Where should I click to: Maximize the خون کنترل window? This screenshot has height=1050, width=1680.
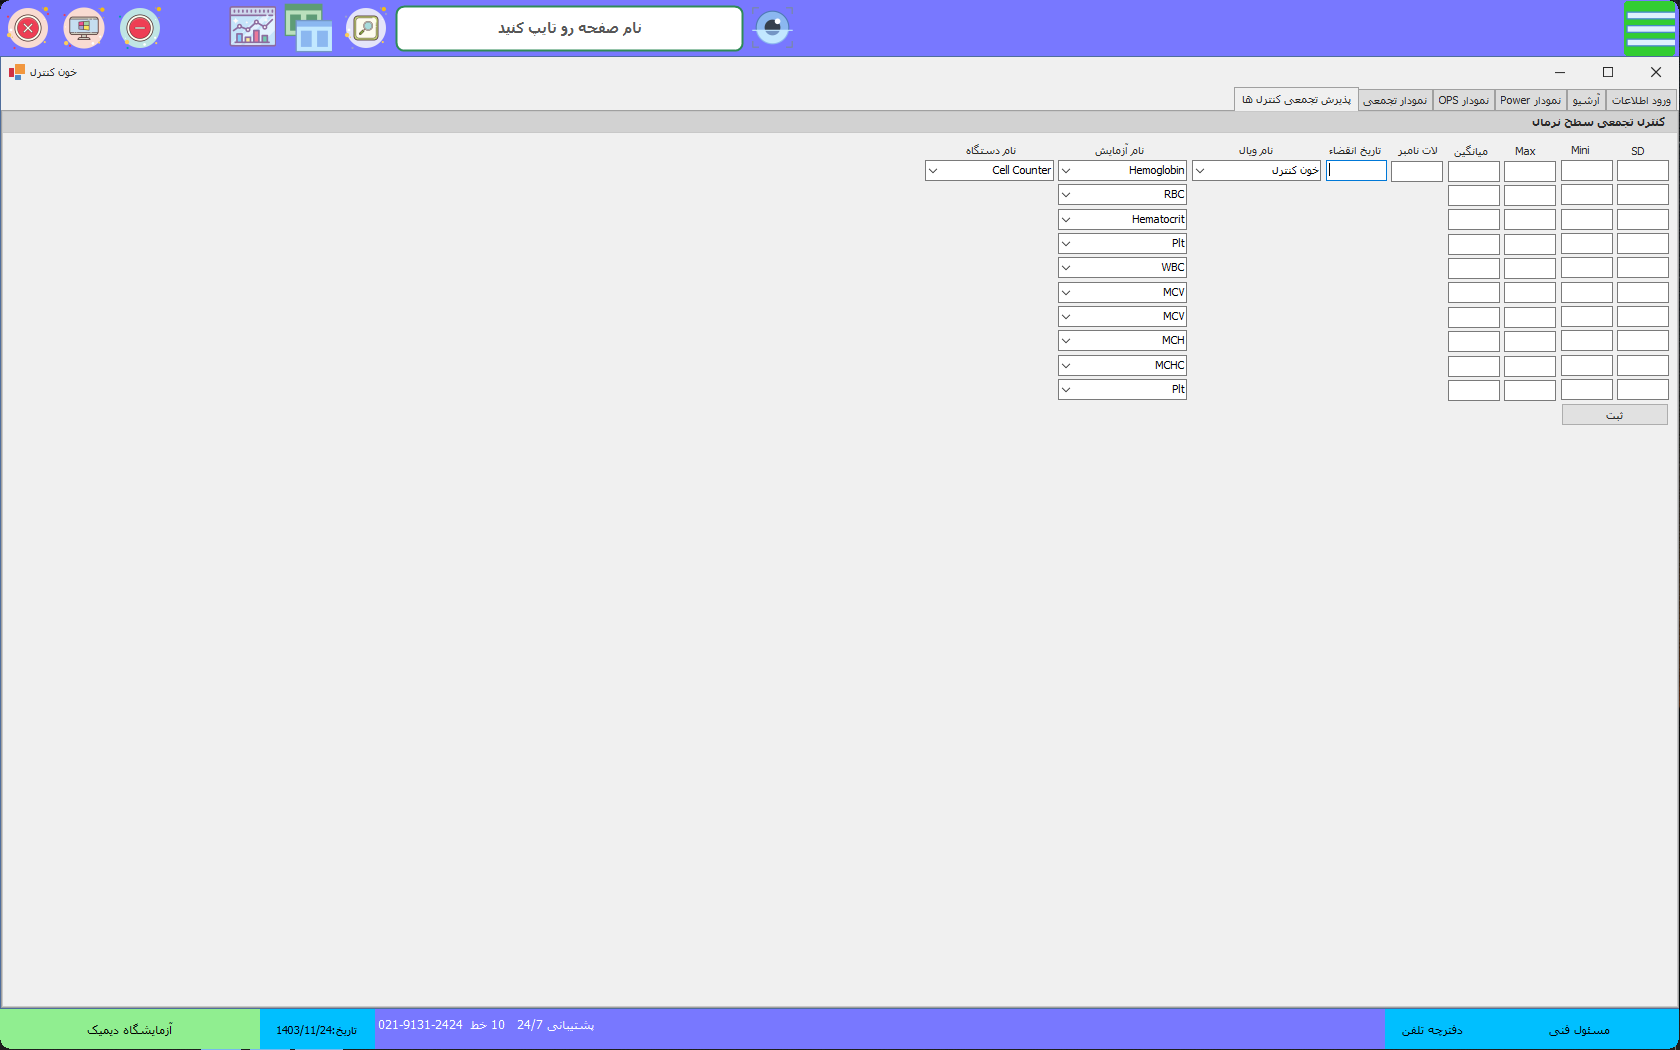1608,72
